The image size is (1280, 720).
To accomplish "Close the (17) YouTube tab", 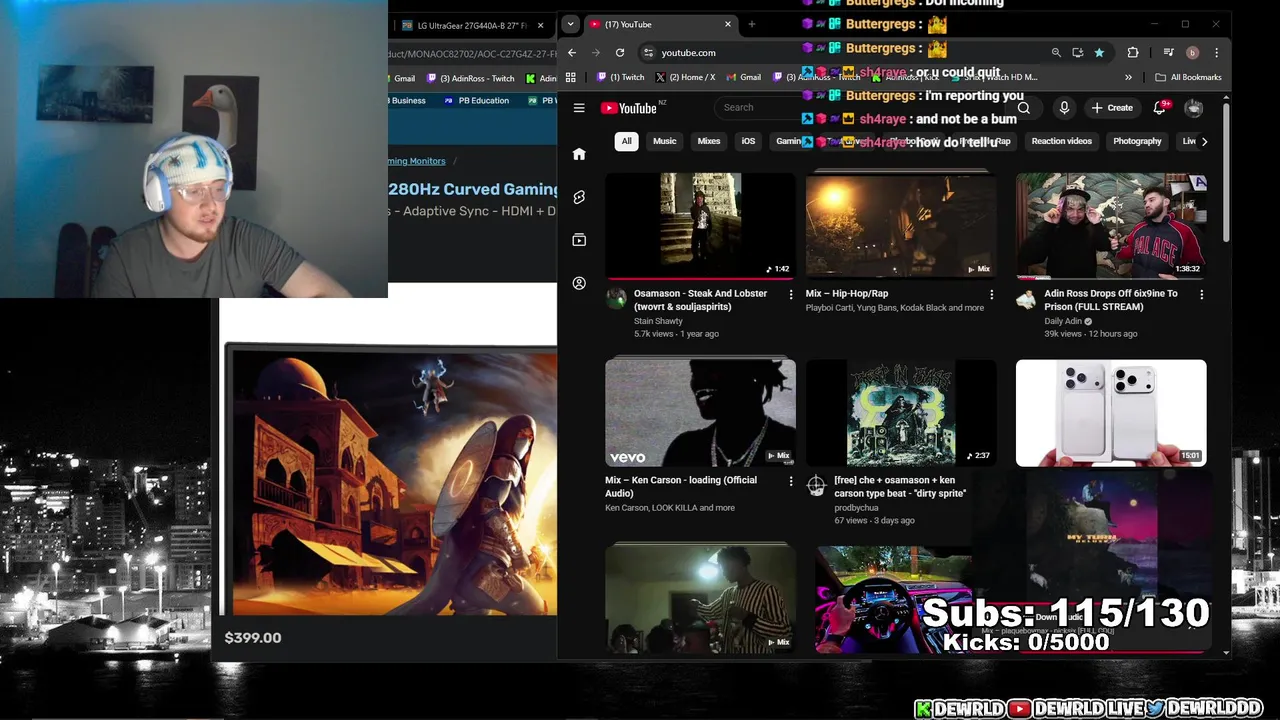I will (x=728, y=24).
